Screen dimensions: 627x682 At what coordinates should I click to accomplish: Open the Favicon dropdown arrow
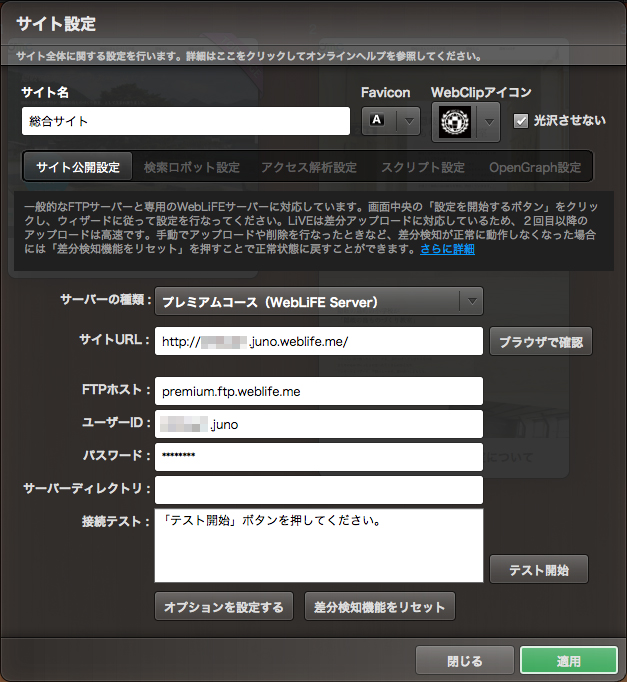point(409,121)
